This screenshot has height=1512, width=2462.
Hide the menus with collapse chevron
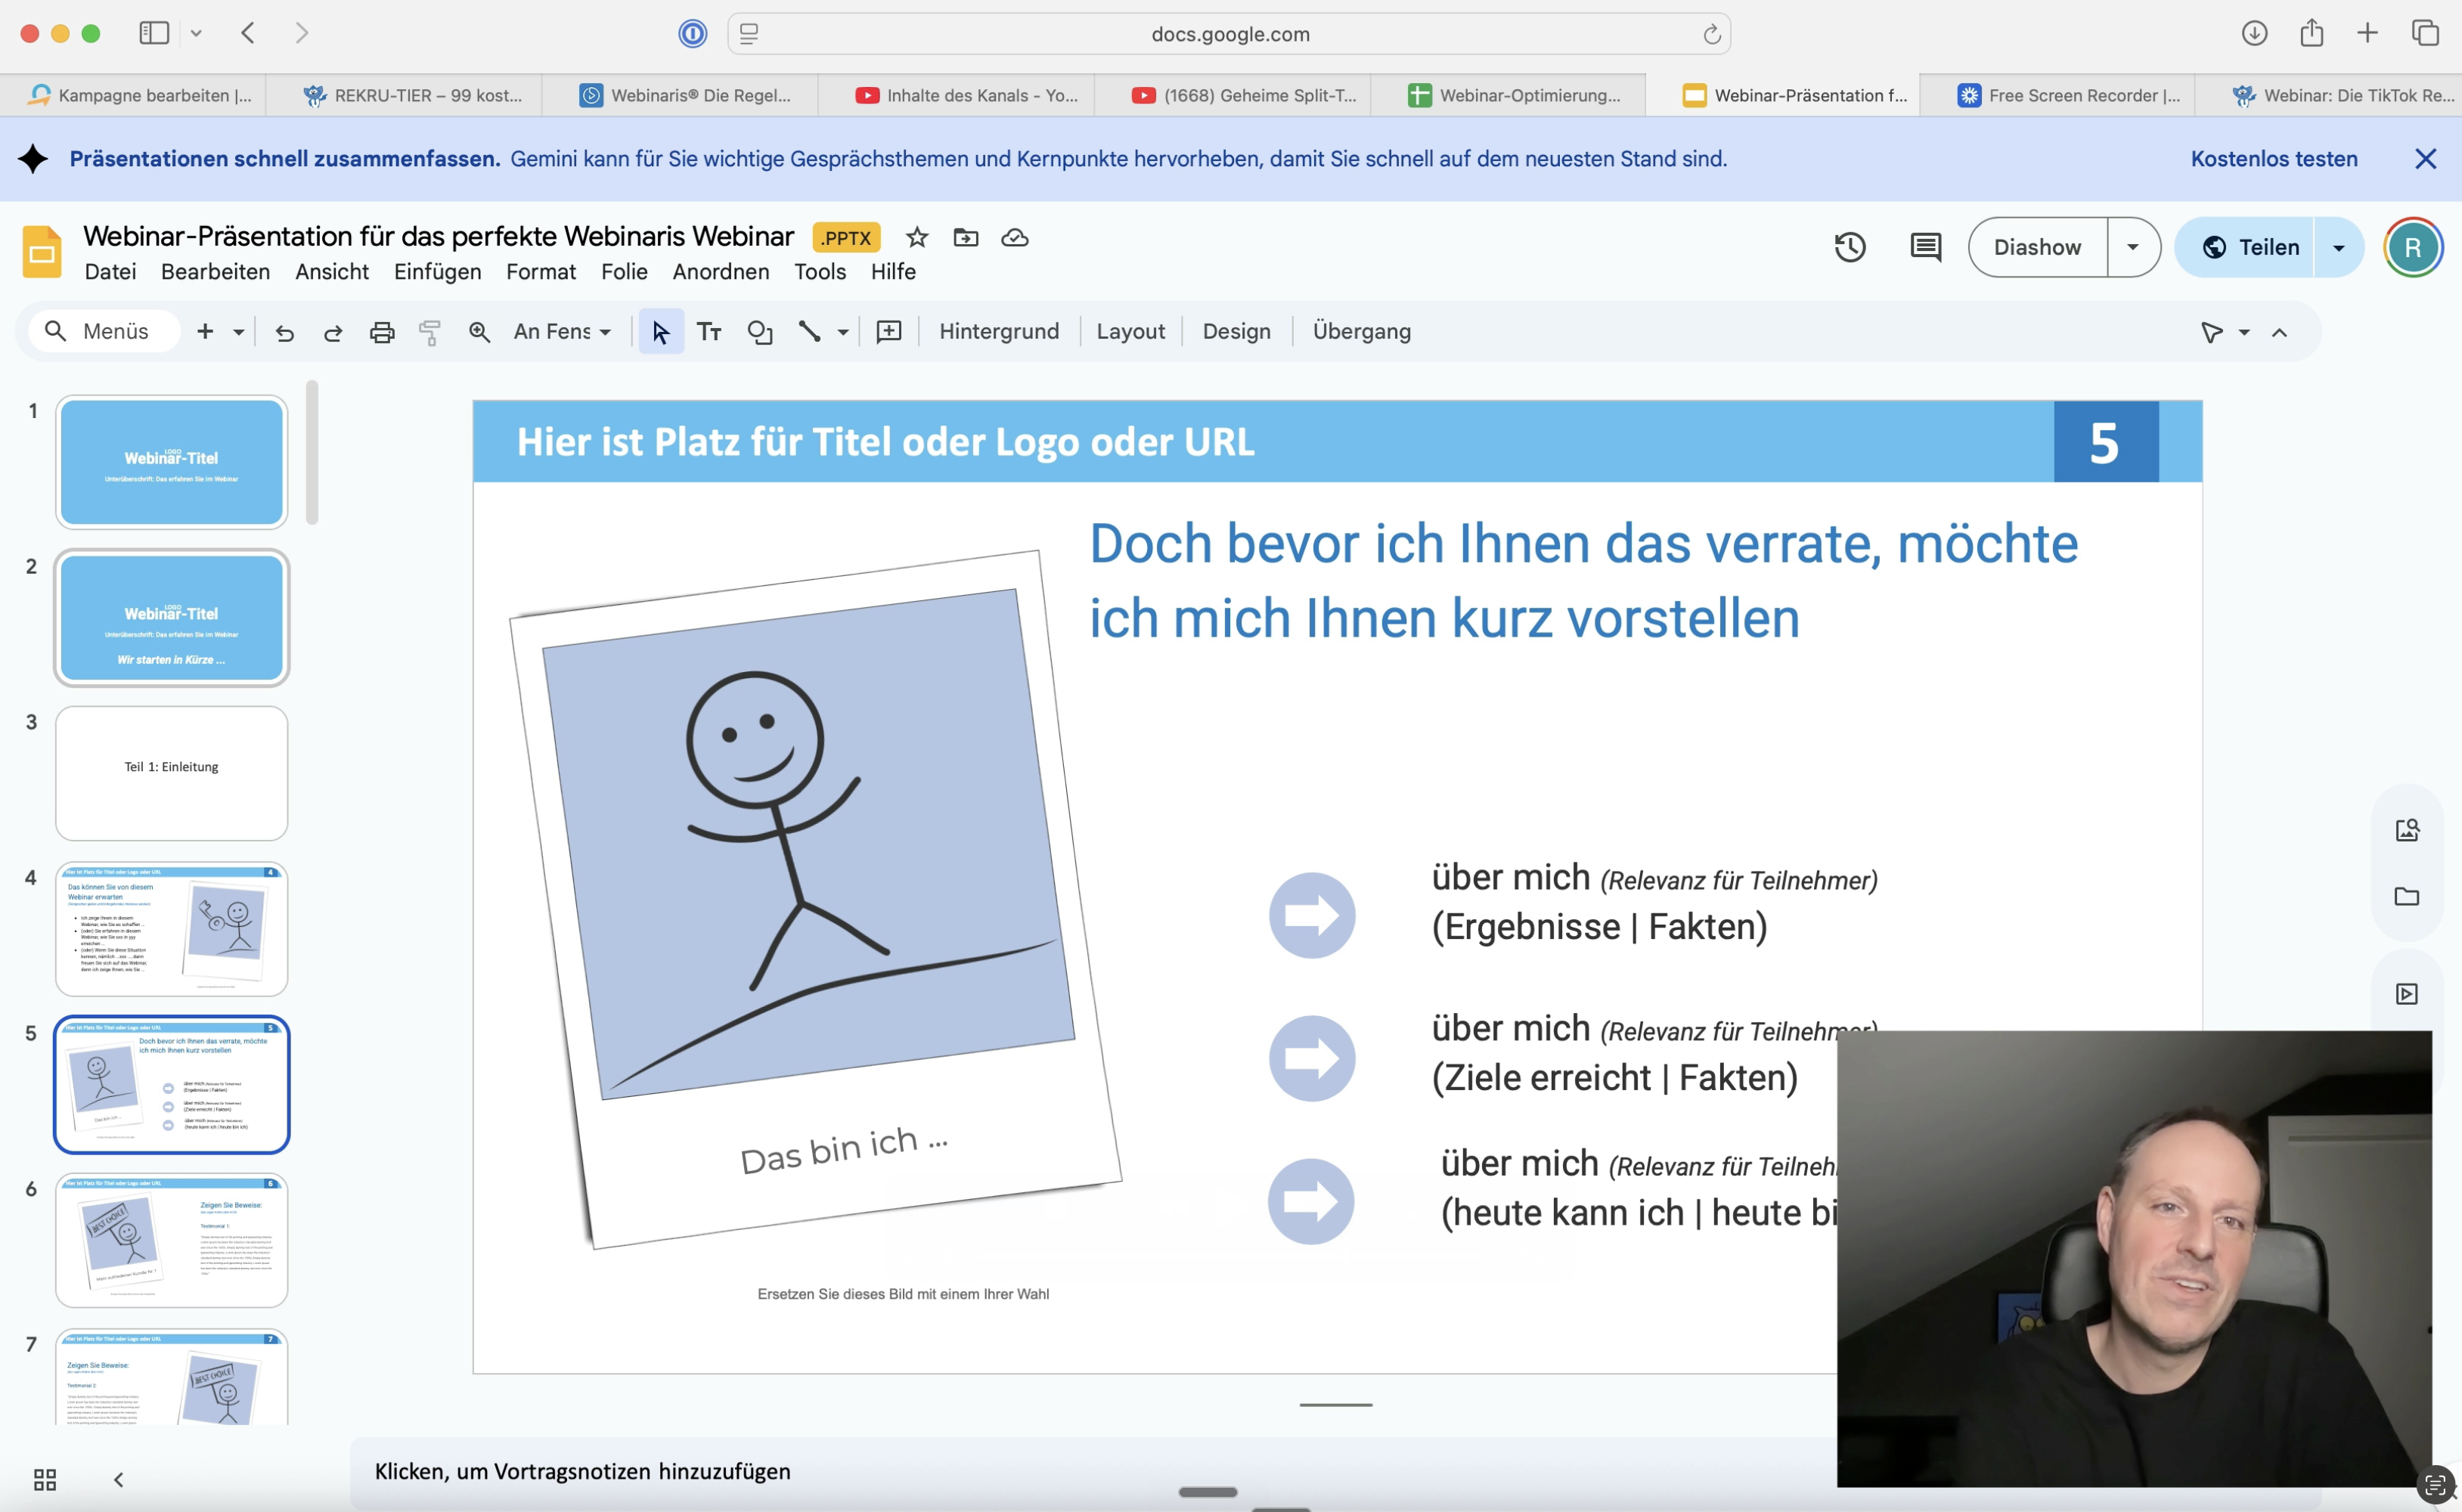2279,333
